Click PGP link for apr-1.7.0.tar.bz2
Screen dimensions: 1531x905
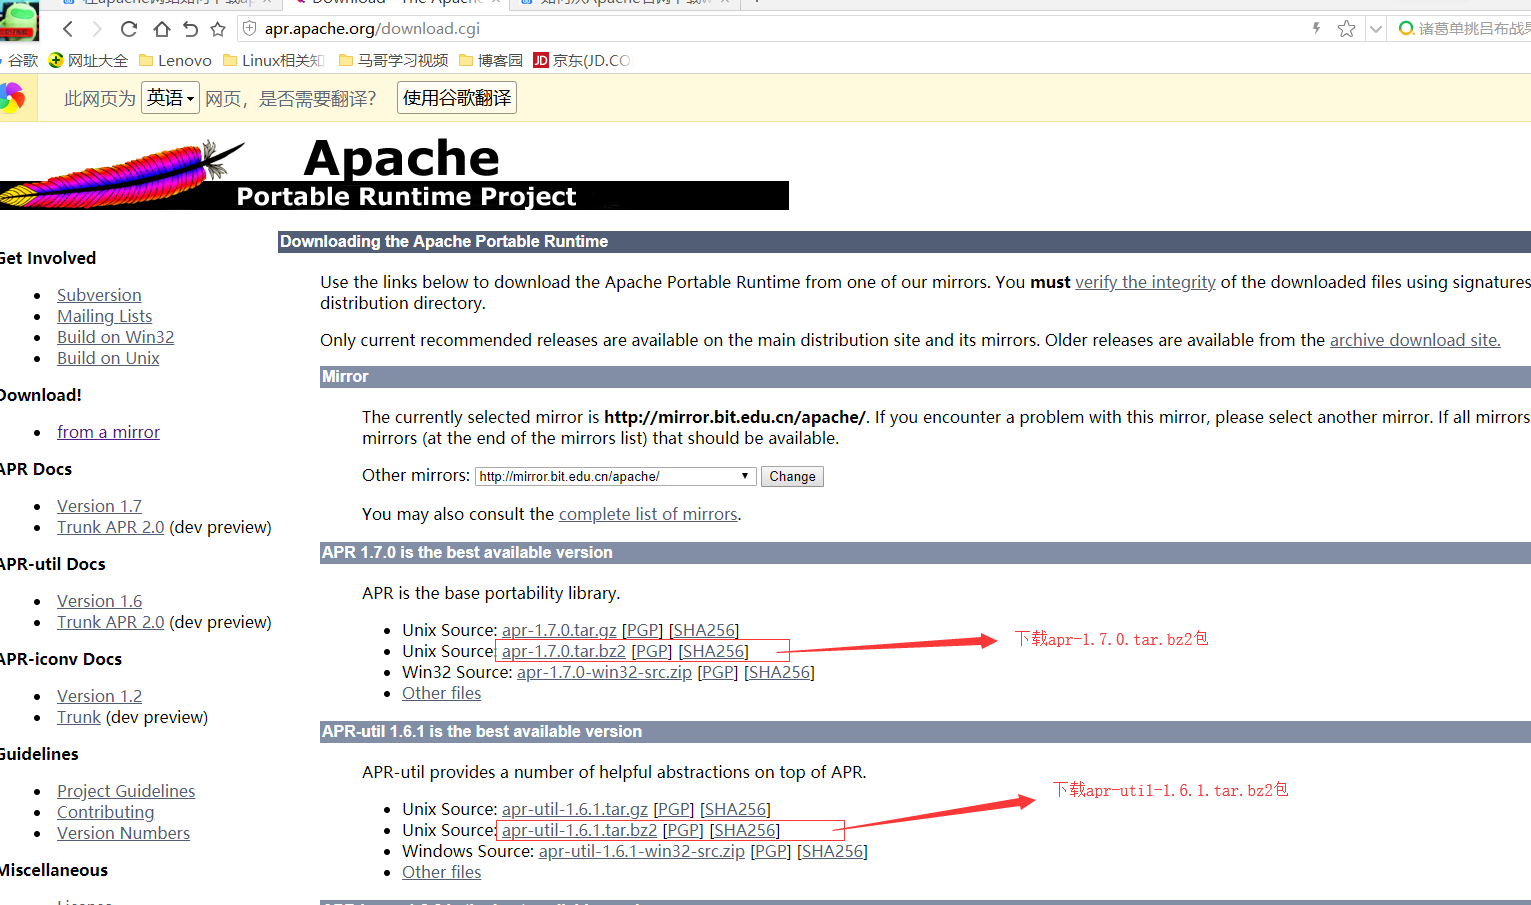(x=652, y=651)
